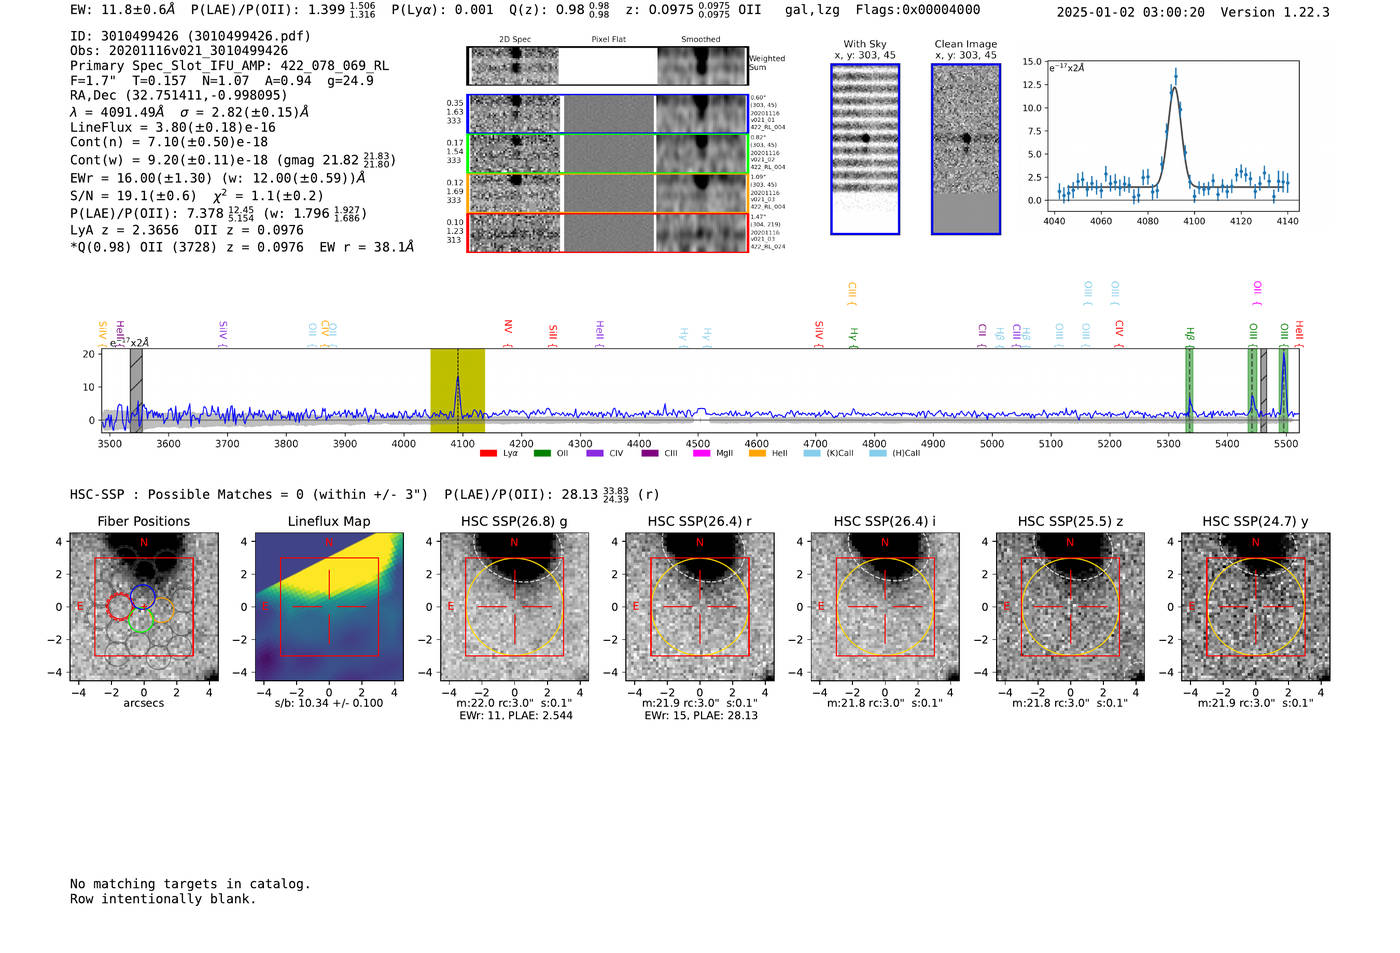Click the Obs: 20201116v021 text line
The image size is (1400, 953).
179,51
